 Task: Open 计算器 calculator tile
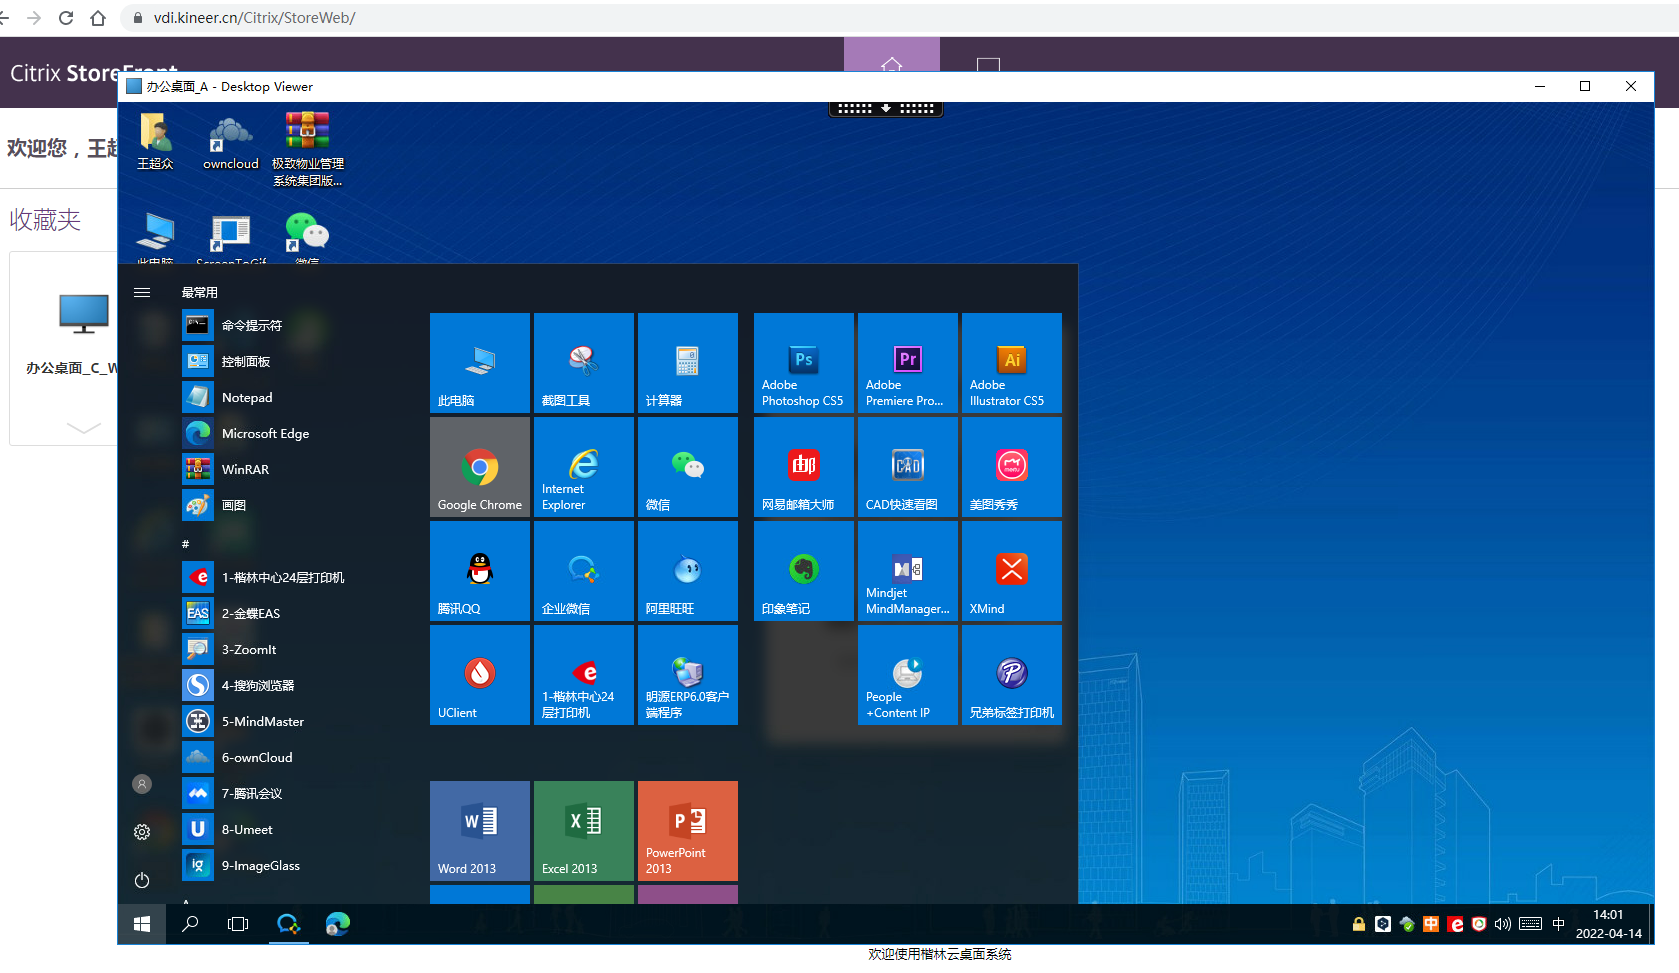coord(688,363)
